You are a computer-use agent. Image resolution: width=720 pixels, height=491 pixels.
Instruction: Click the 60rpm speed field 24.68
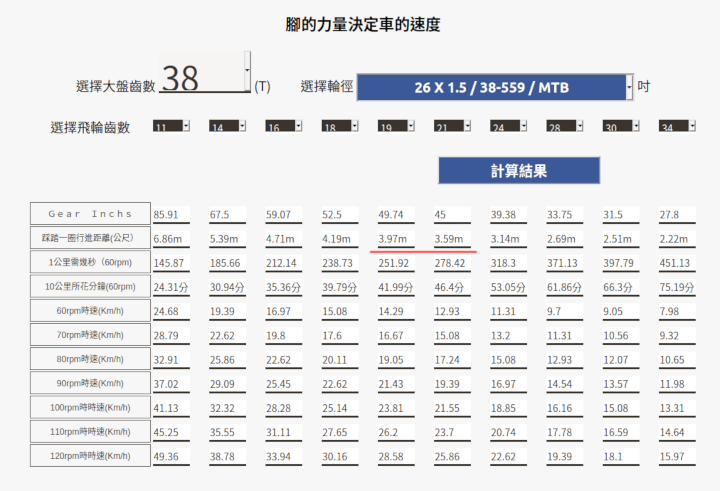click(171, 312)
